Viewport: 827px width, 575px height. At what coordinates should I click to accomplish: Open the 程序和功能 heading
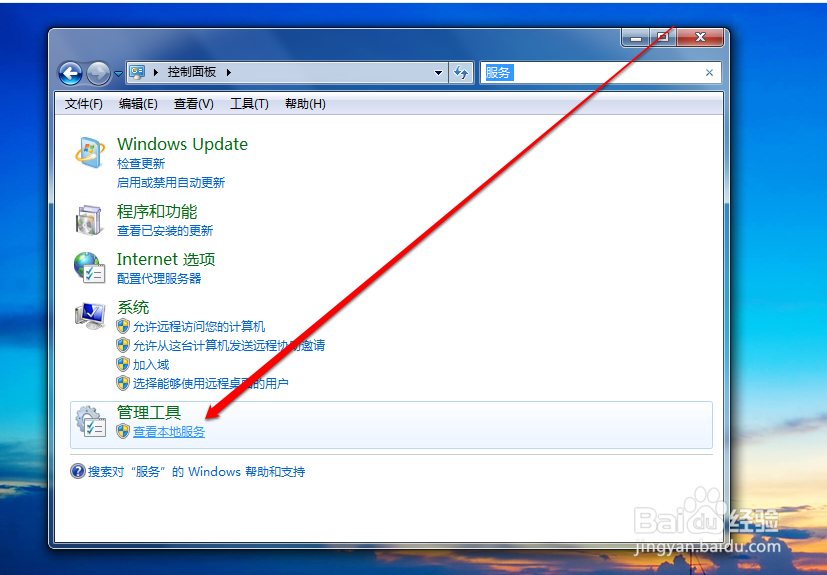157,212
